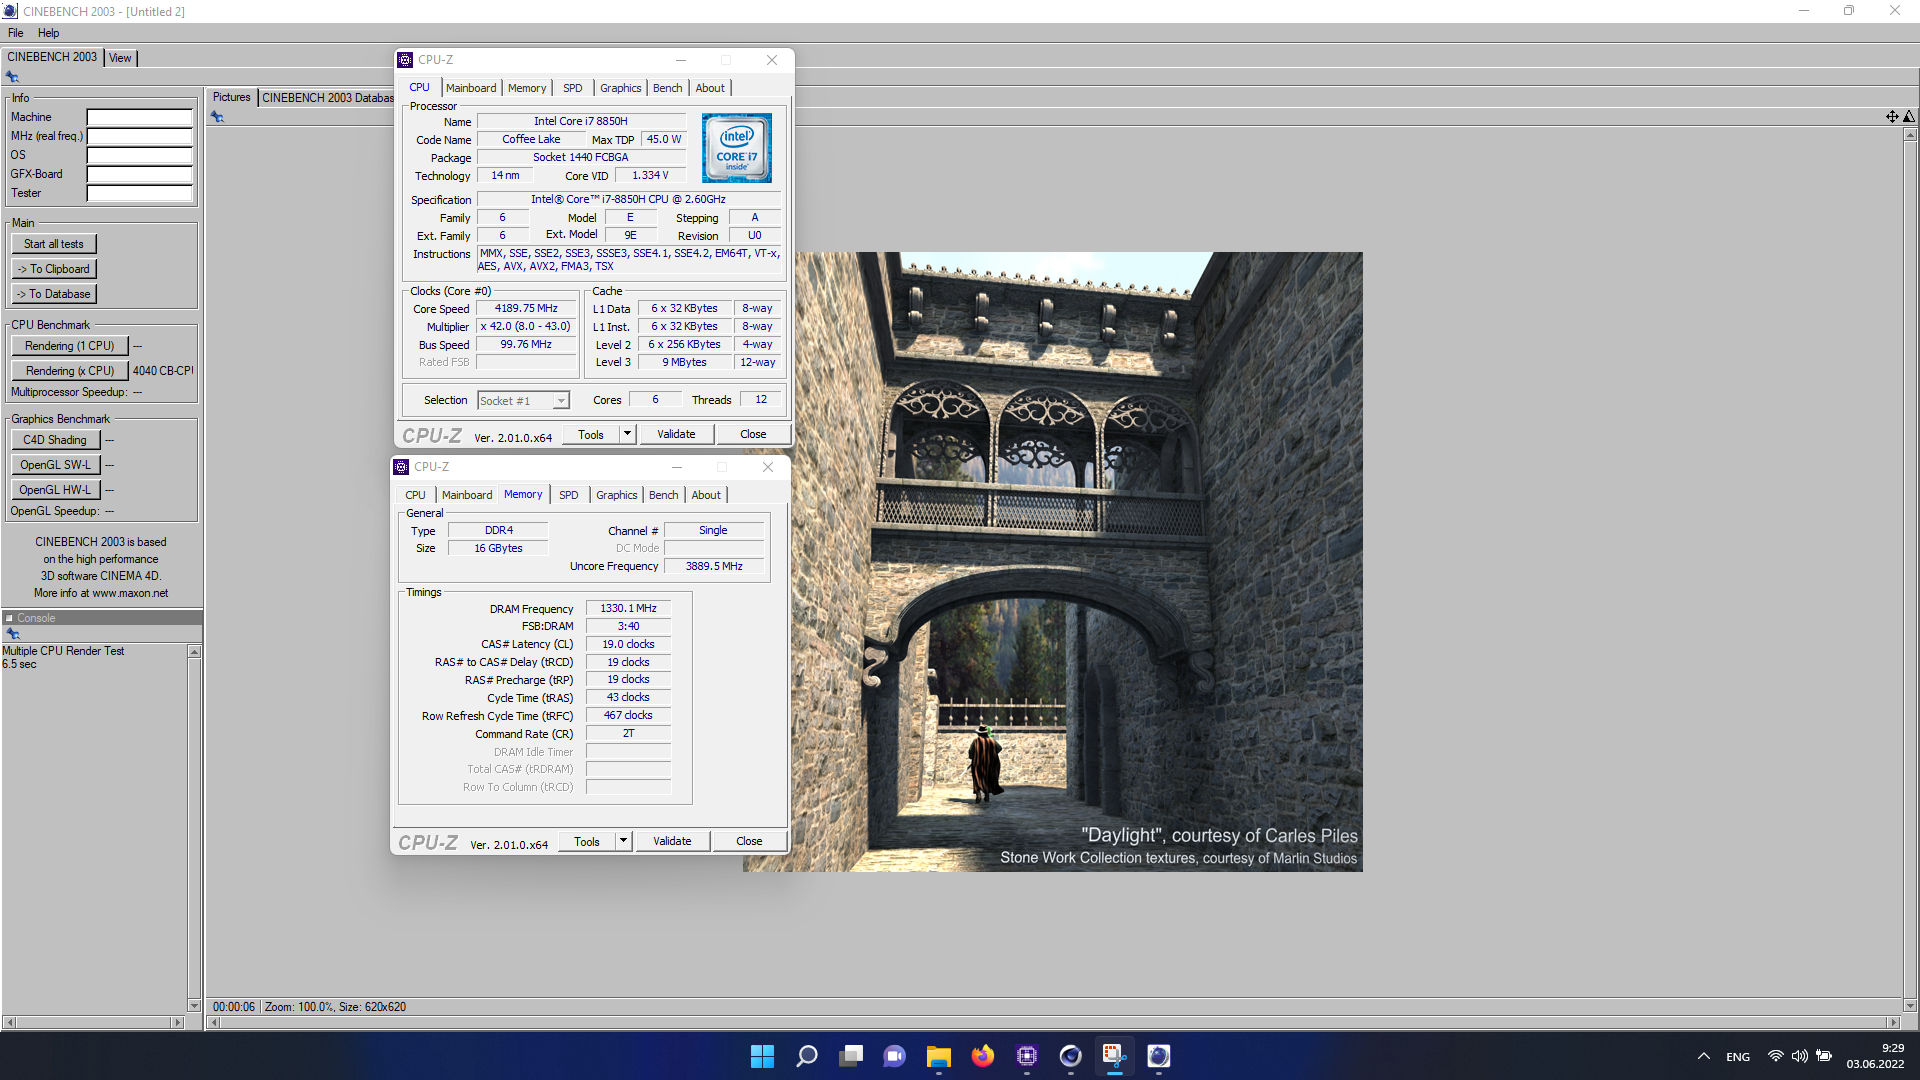The image size is (1920, 1080).
Task: Click the Console panel header square icon
Action: point(9,618)
